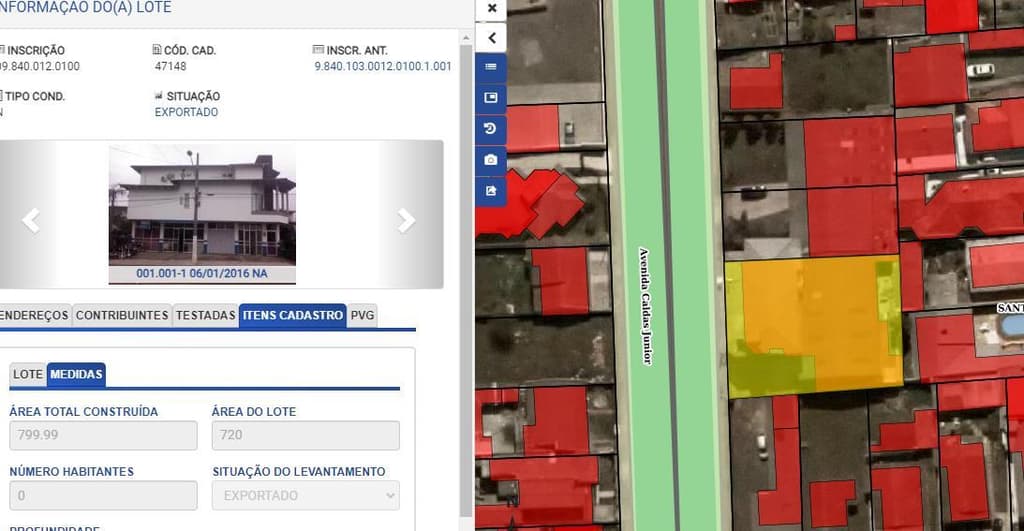Image resolution: width=1024 pixels, height=531 pixels.
Task: Switch to the ENDEREÇOS tab
Action: pos(34,315)
